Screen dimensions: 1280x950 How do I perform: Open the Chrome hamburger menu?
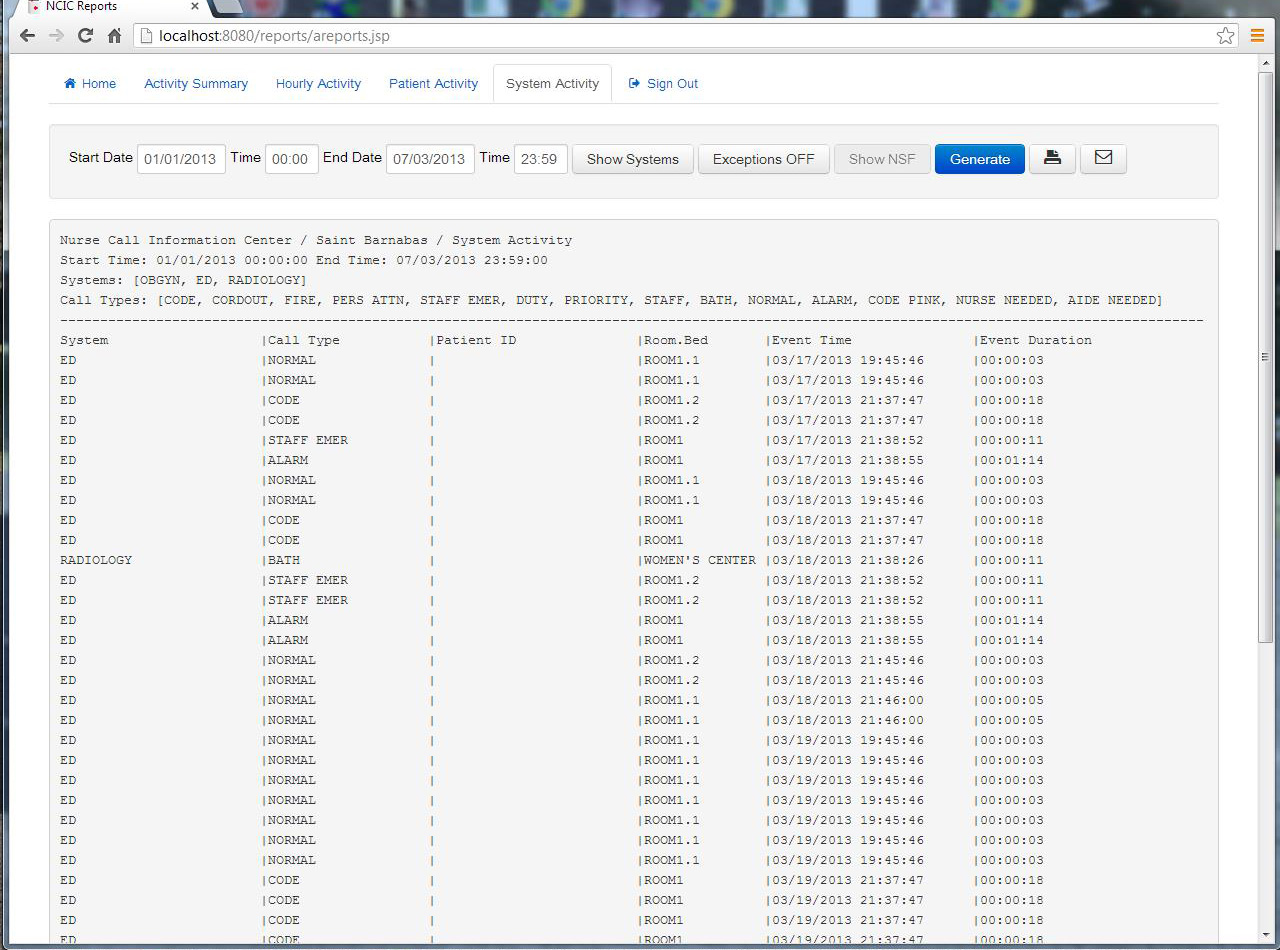click(x=1257, y=36)
